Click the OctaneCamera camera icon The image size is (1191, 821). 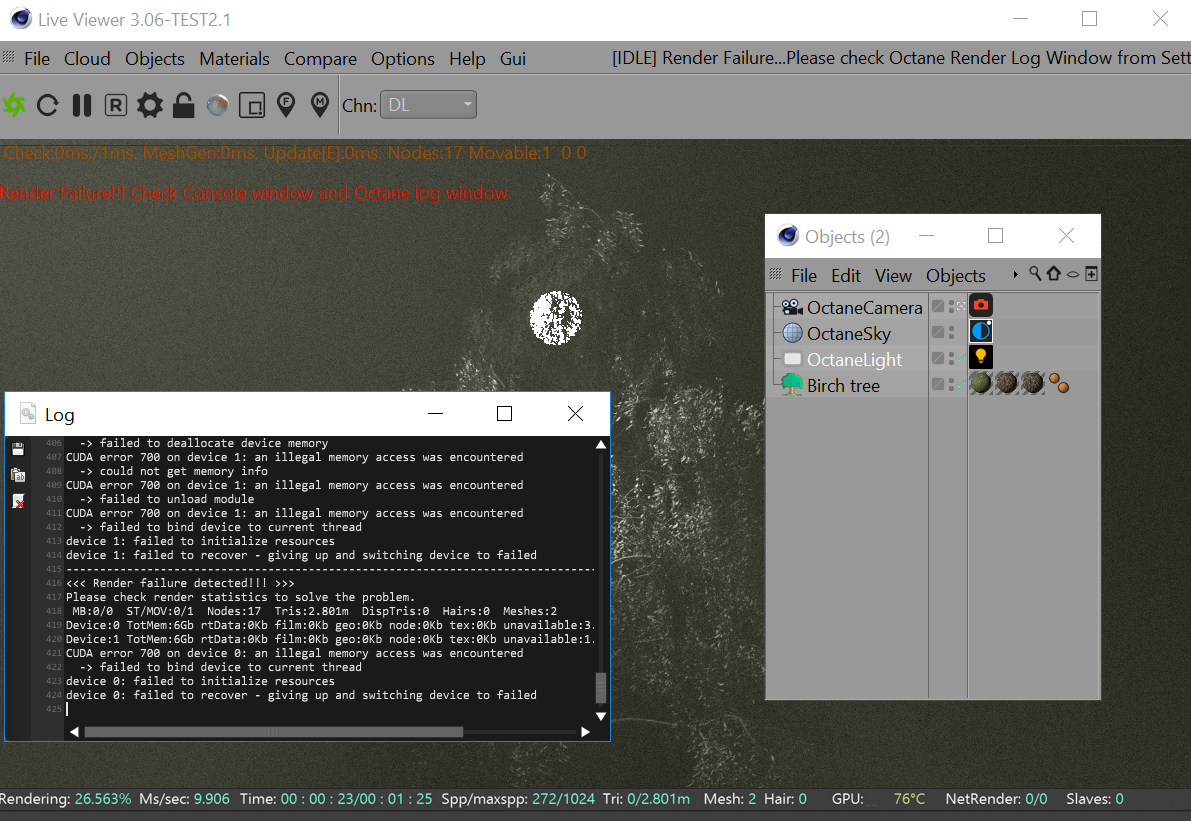pos(792,307)
